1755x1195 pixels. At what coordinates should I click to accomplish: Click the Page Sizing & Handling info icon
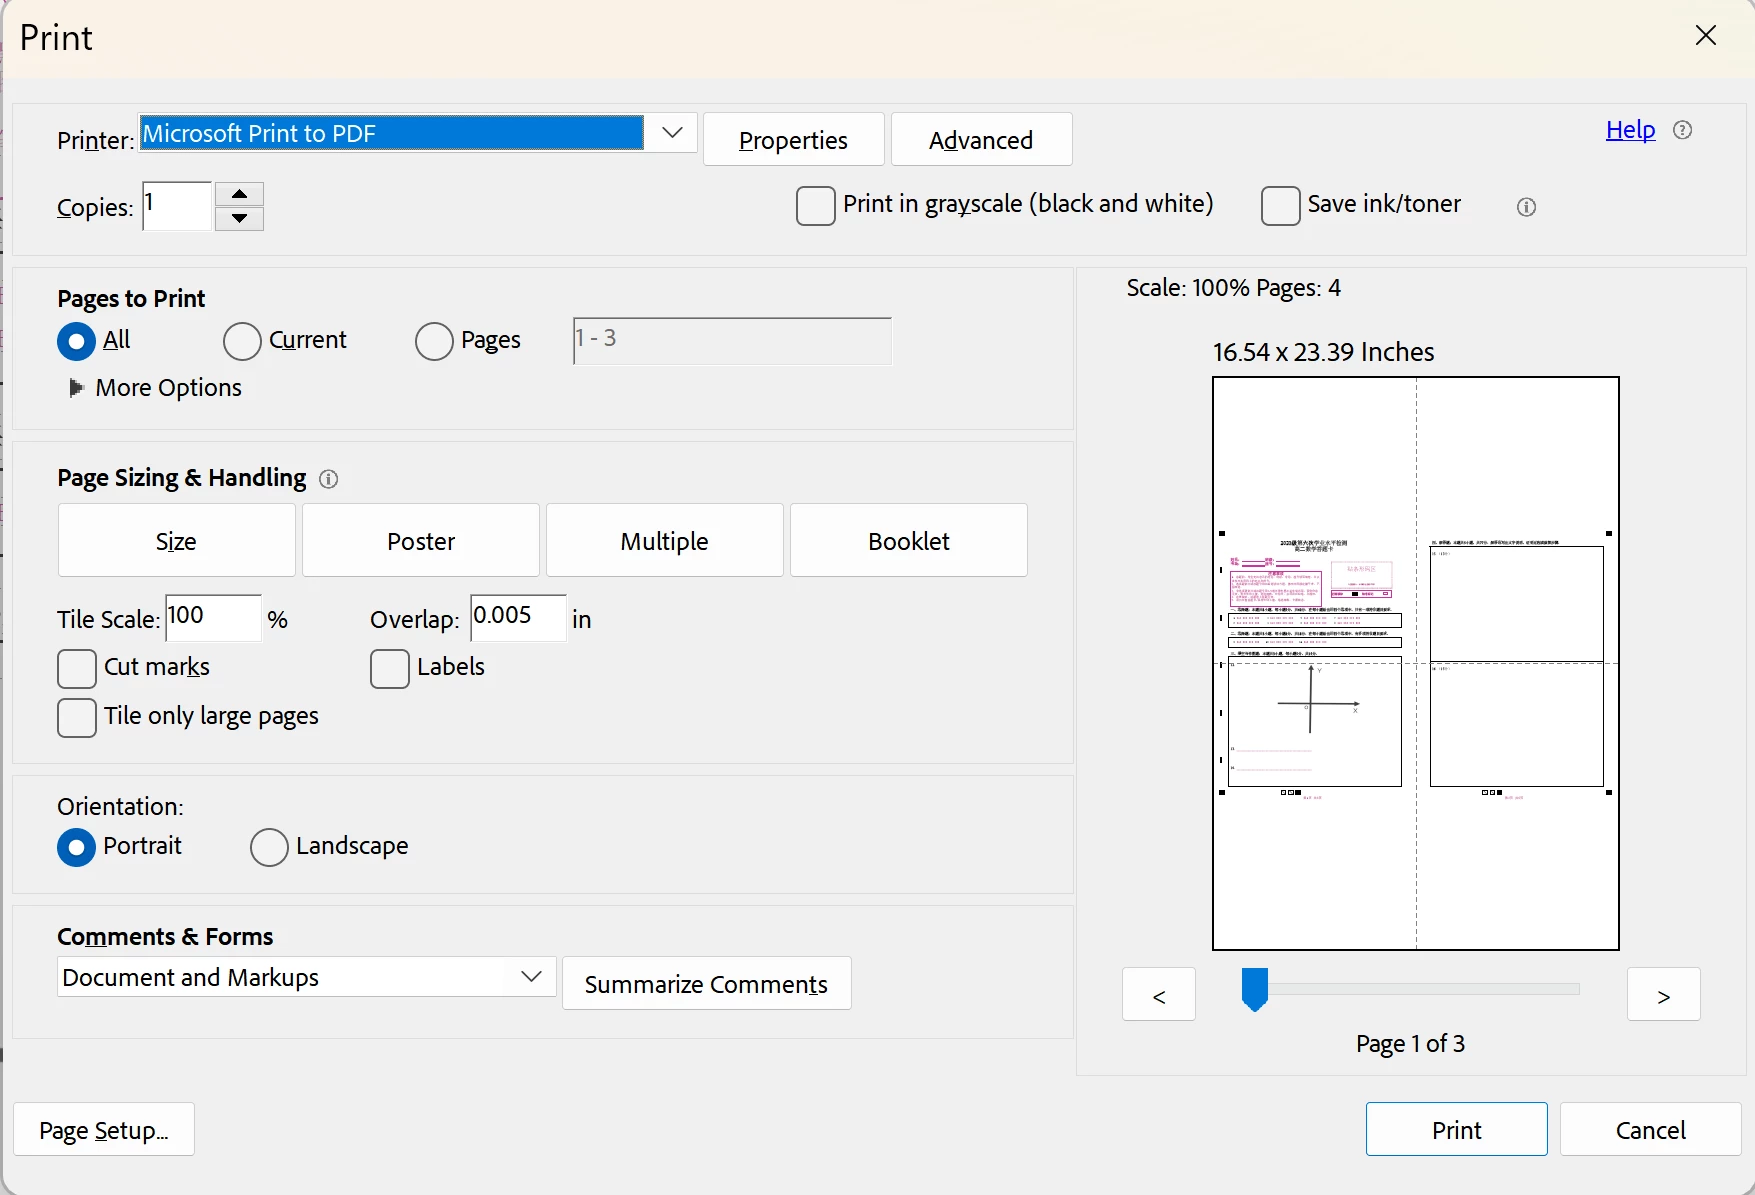(x=328, y=479)
